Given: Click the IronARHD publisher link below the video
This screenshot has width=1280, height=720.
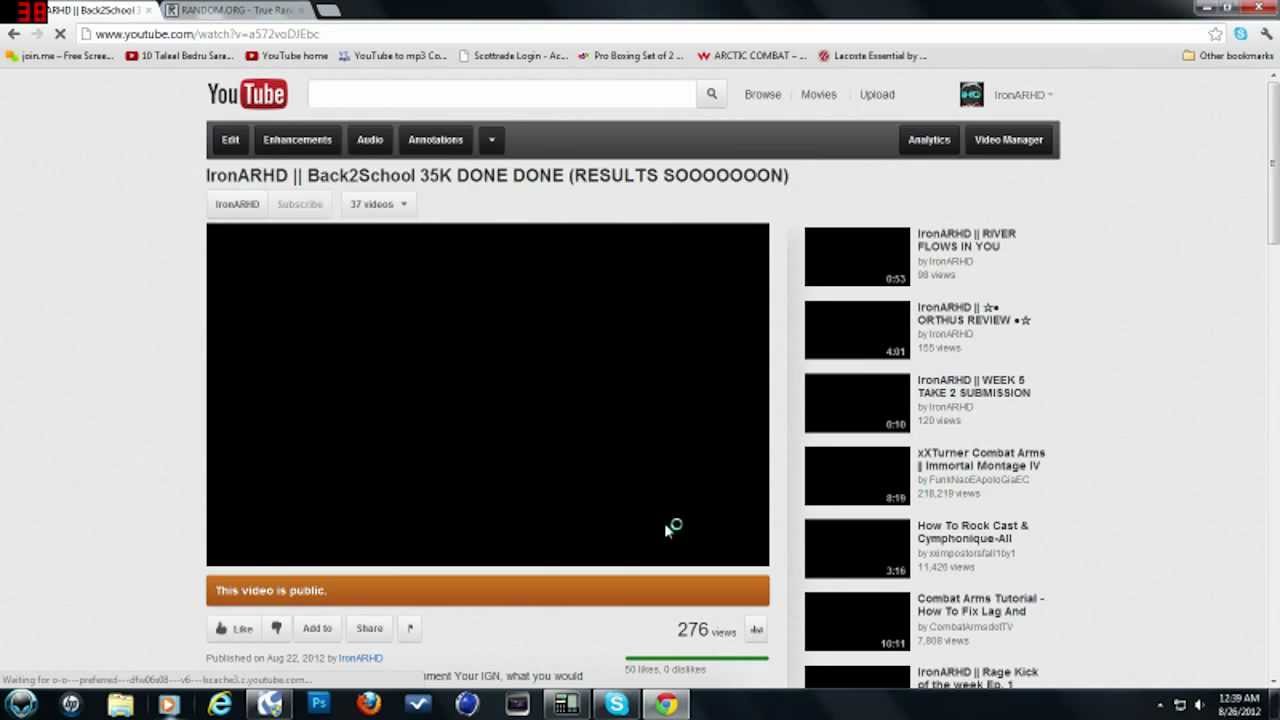Looking at the screenshot, I should (361, 658).
